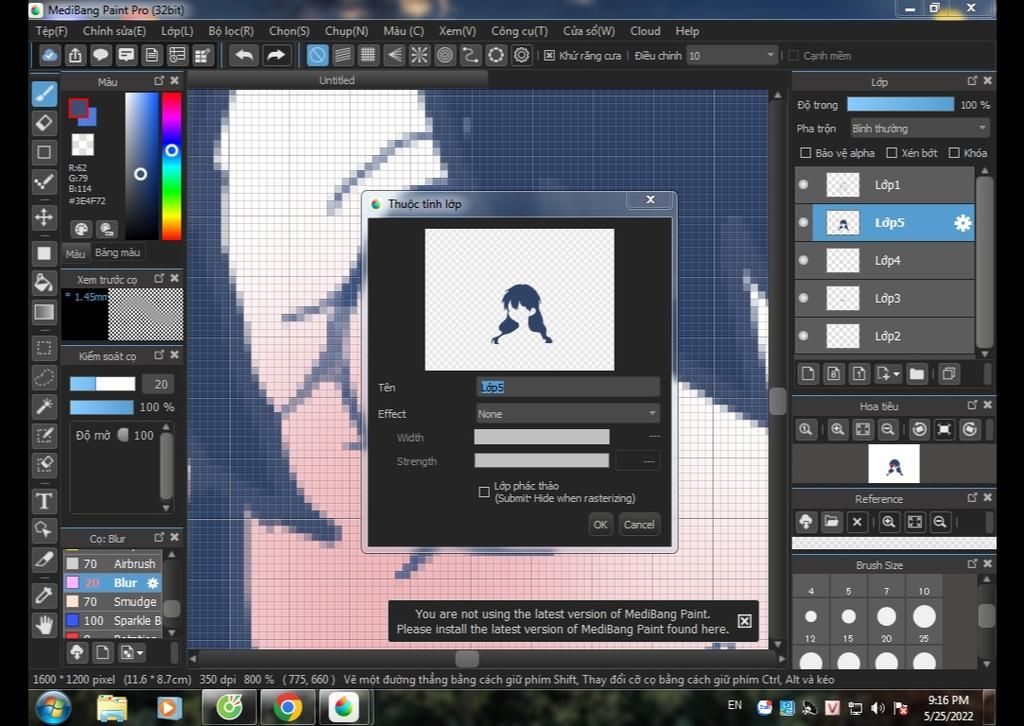
Task: Click the transparent color swatch
Action: pyautogui.click(x=83, y=144)
